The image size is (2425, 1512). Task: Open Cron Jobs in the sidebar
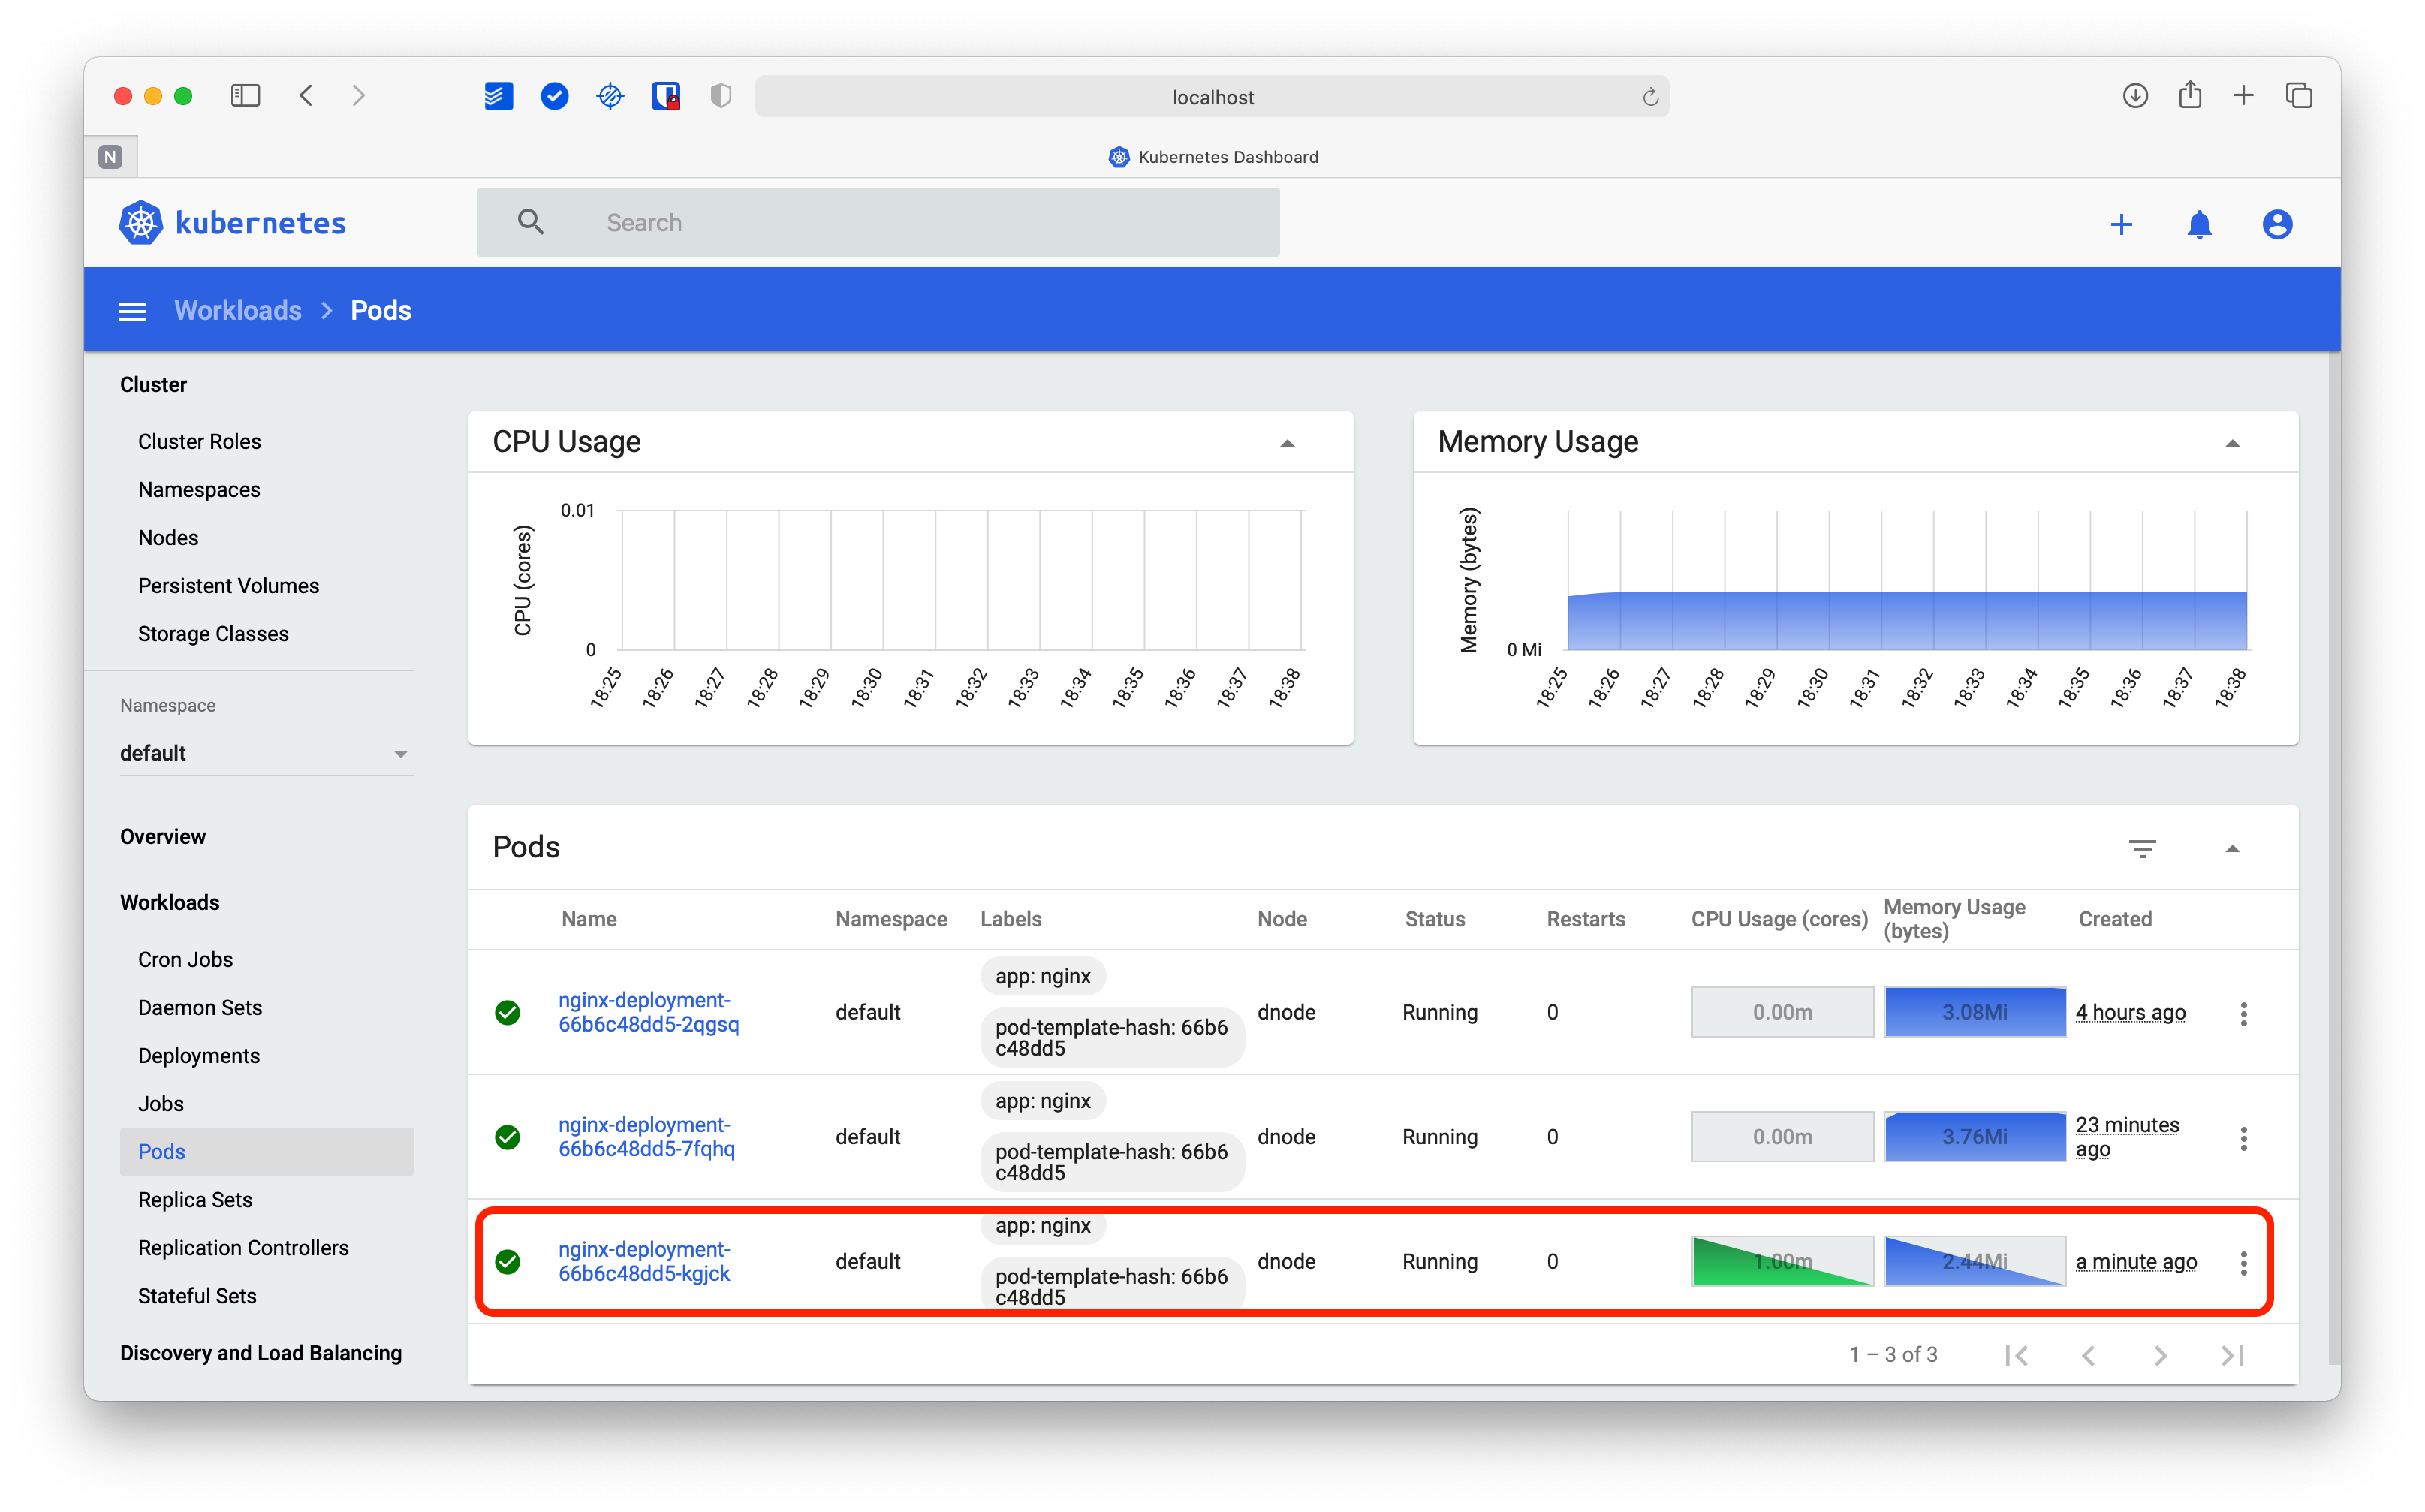pyautogui.click(x=185, y=960)
